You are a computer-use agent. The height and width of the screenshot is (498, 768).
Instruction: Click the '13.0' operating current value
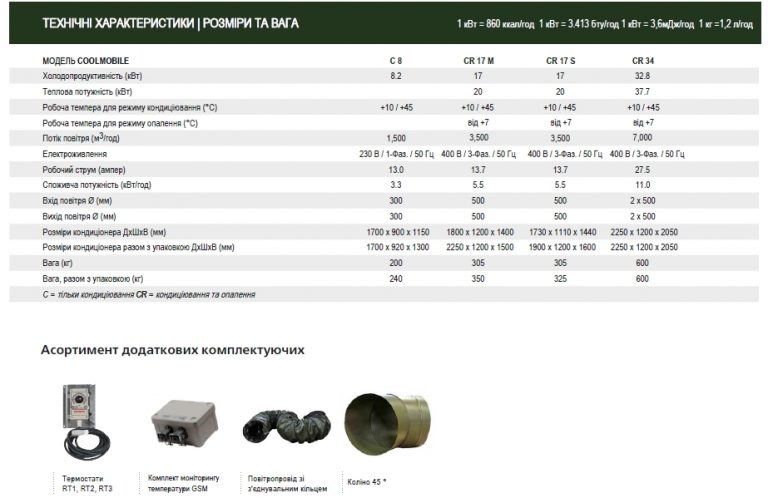point(396,169)
